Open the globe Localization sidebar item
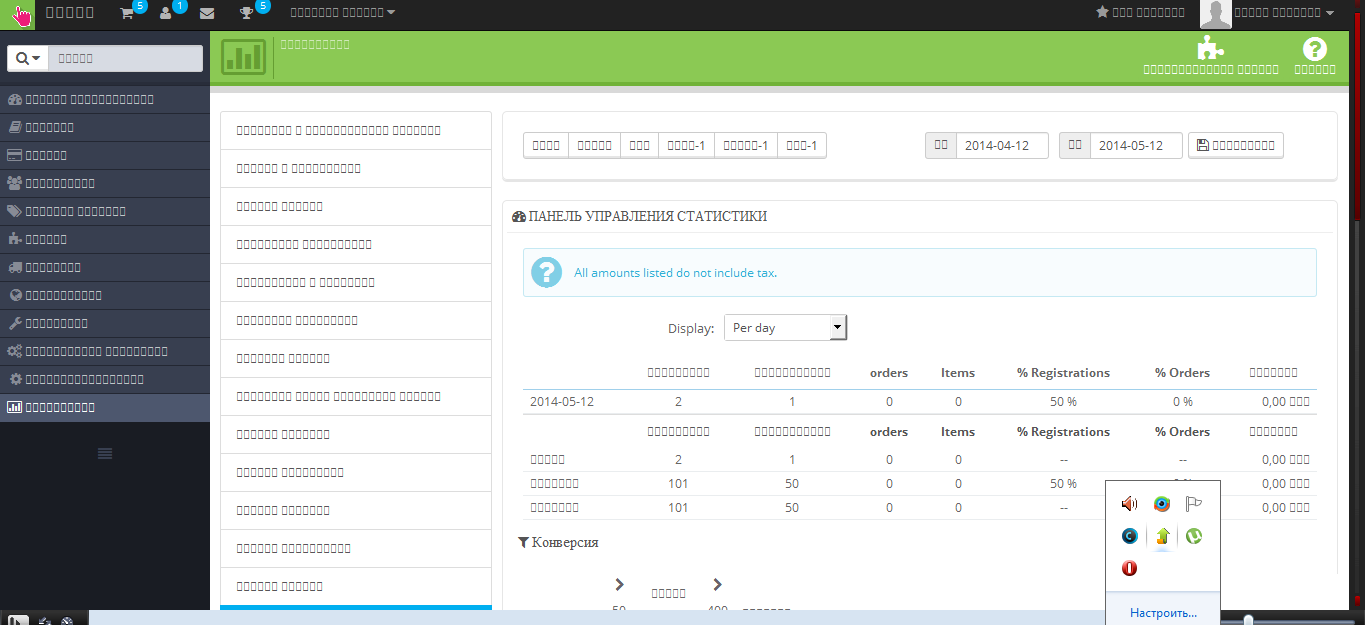The image size is (1365, 625). [105, 296]
